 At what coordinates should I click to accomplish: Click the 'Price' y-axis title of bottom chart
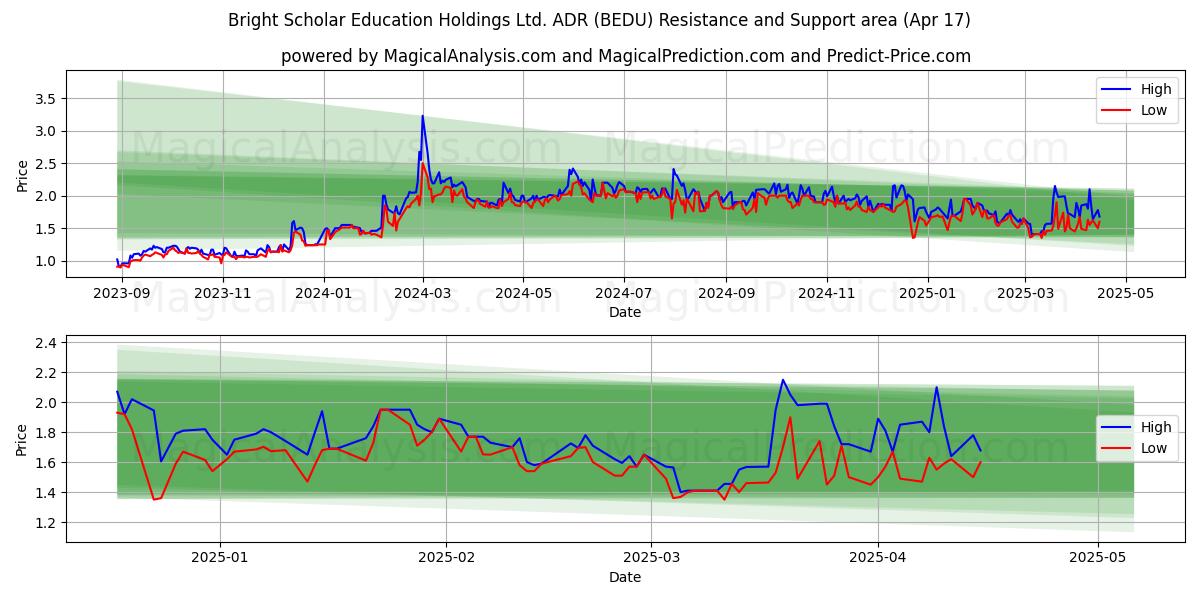(22, 439)
